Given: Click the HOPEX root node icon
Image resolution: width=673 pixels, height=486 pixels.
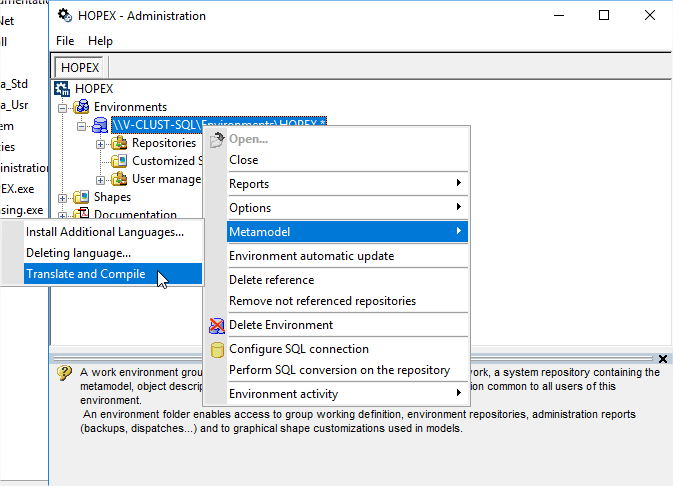Looking at the screenshot, I should click(63, 89).
